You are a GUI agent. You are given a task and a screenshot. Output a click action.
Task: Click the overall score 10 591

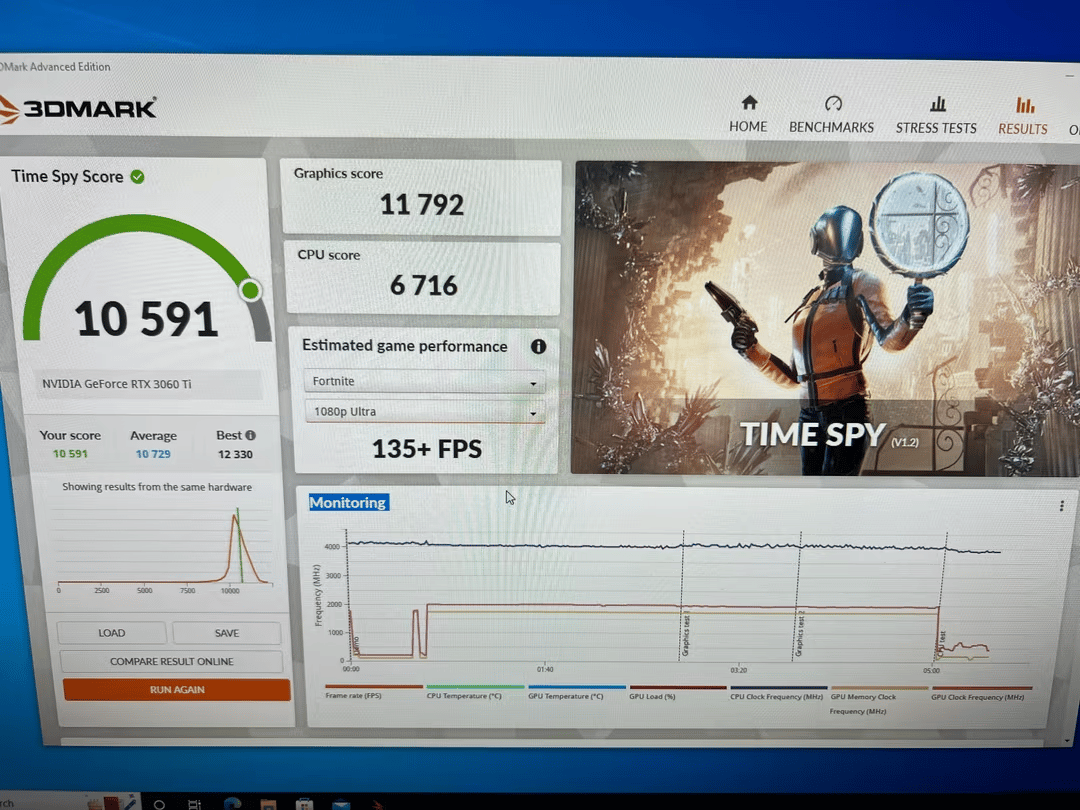click(146, 319)
